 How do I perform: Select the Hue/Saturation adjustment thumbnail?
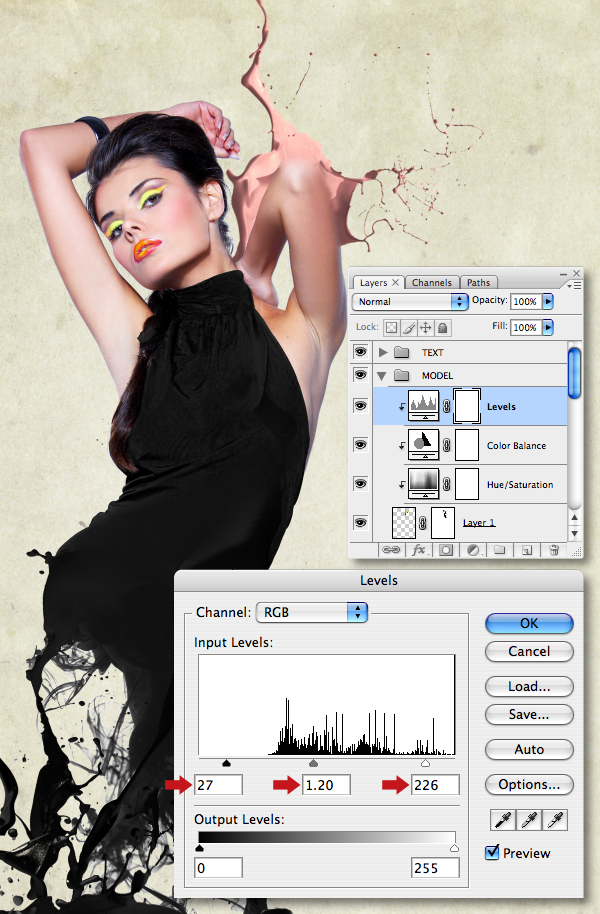pyautogui.click(x=423, y=484)
